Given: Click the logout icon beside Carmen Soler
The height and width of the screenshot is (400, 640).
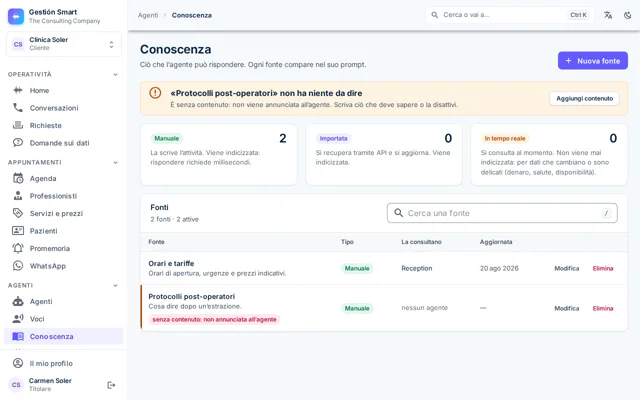Looking at the screenshot, I should click(111, 385).
